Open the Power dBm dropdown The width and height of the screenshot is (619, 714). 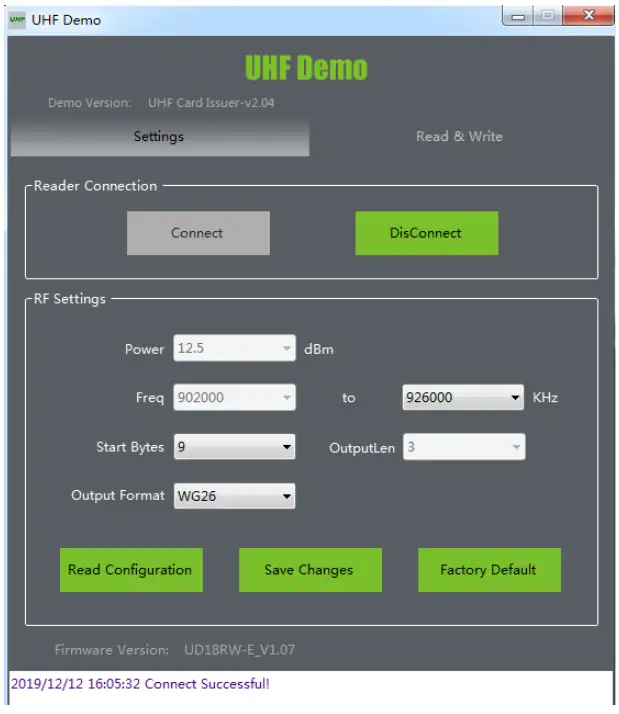234,348
